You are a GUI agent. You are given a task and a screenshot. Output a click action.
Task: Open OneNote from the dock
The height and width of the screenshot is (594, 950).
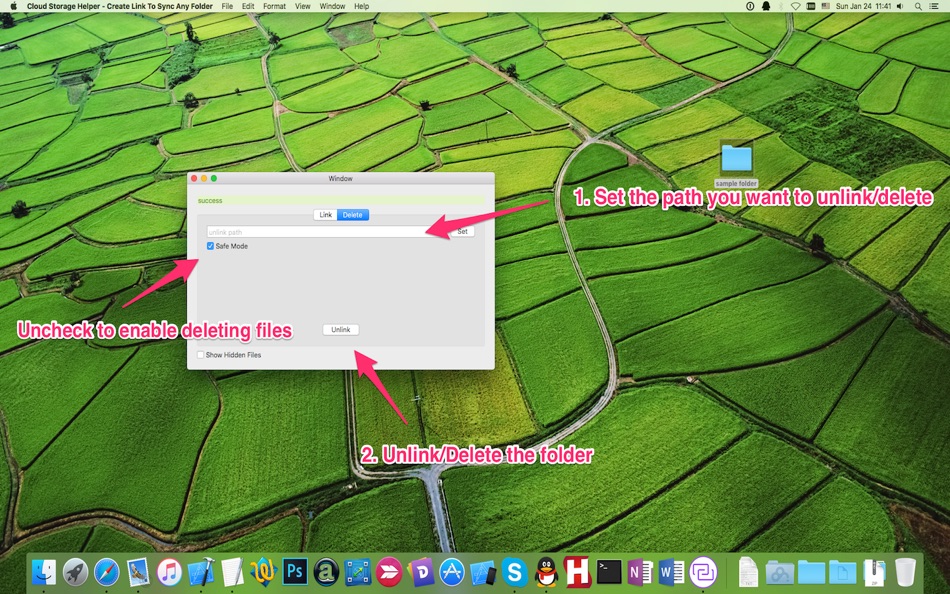[x=640, y=572]
